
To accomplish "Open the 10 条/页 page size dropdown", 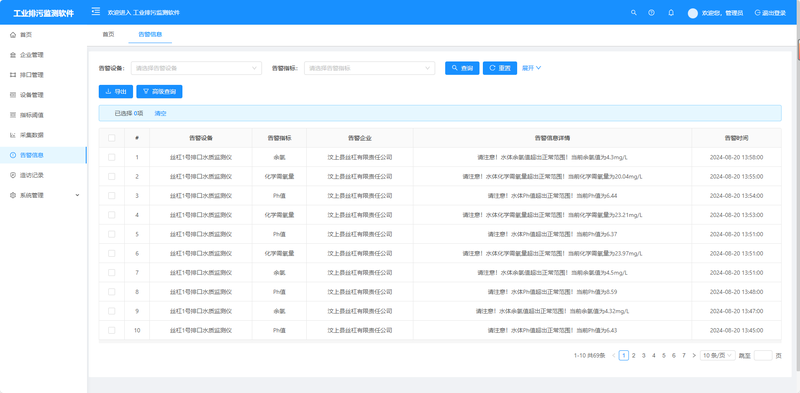I will click(717, 355).
